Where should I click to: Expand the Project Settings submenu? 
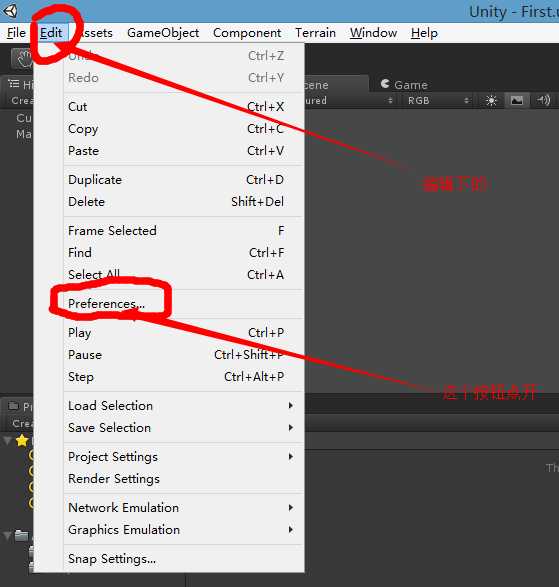[x=183, y=457]
